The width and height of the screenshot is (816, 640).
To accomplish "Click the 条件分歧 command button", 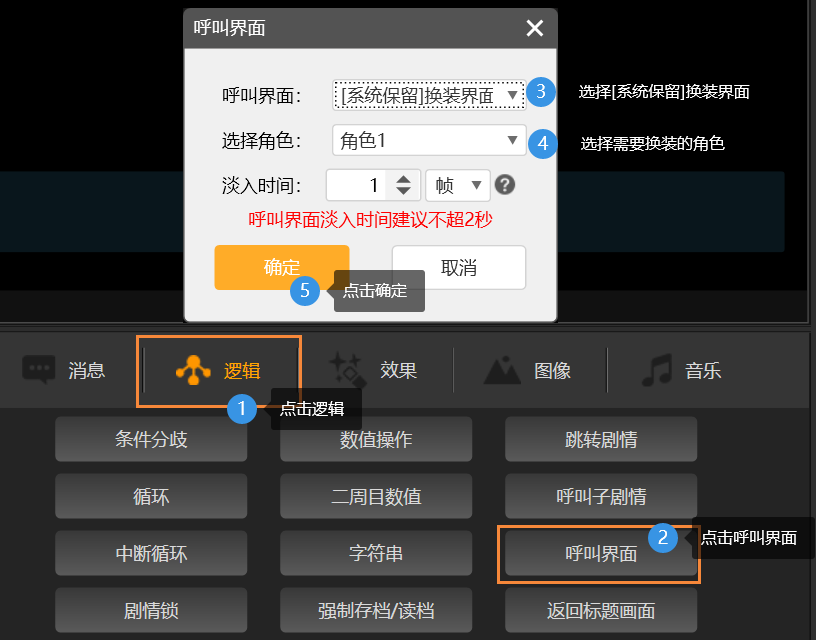I will (x=151, y=439).
